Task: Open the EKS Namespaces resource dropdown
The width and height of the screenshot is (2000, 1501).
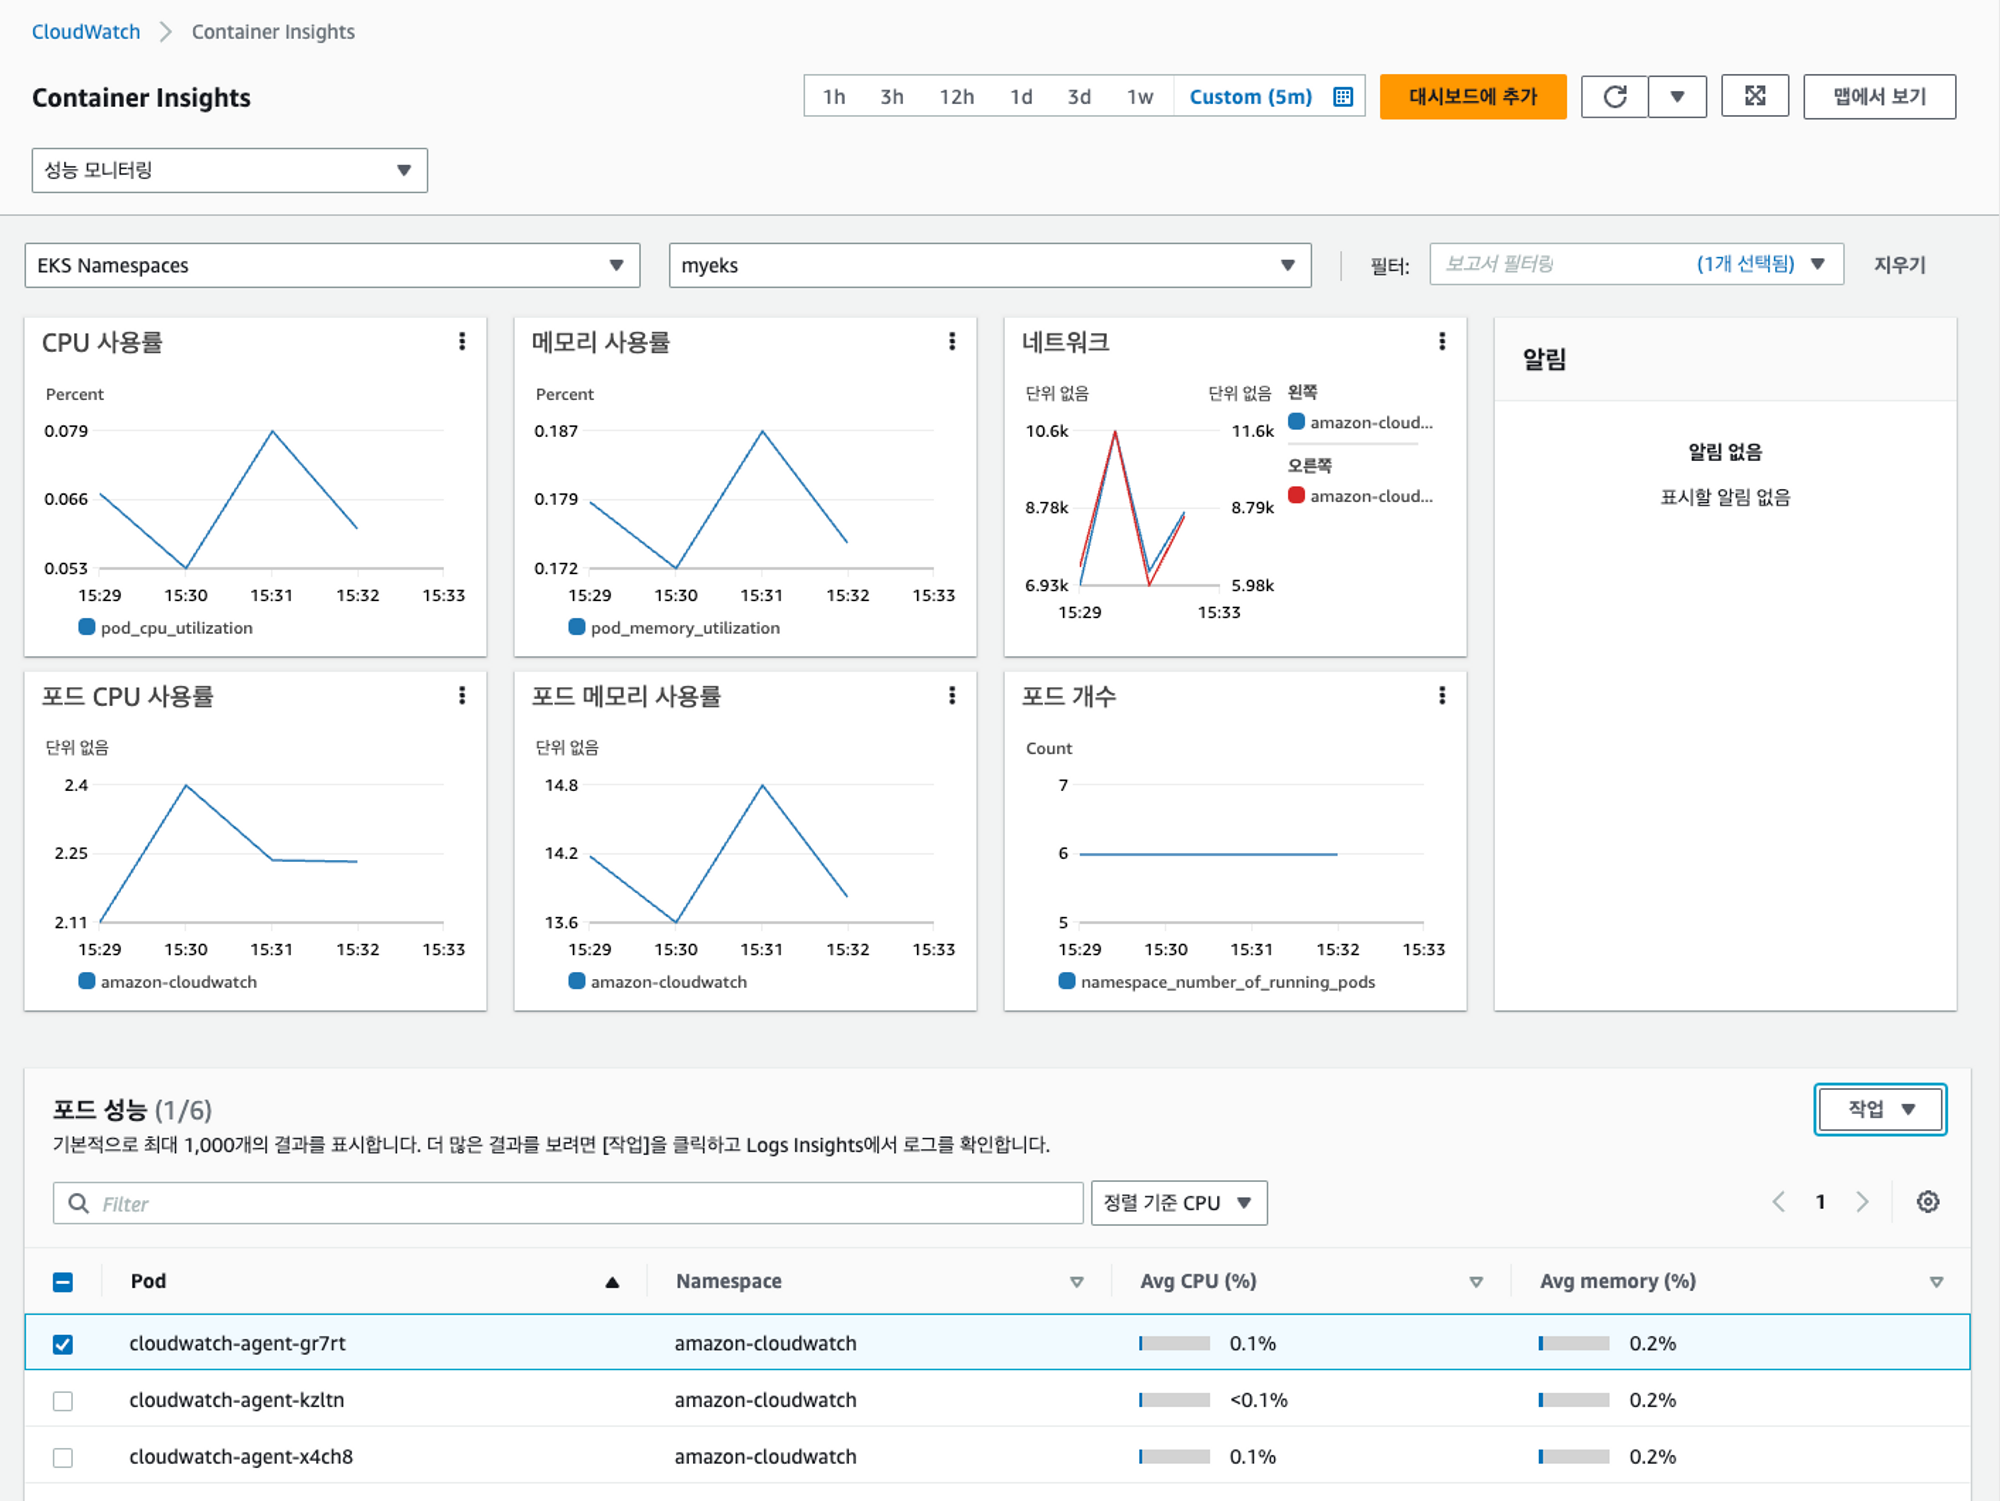Action: pyautogui.click(x=332, y=265)
